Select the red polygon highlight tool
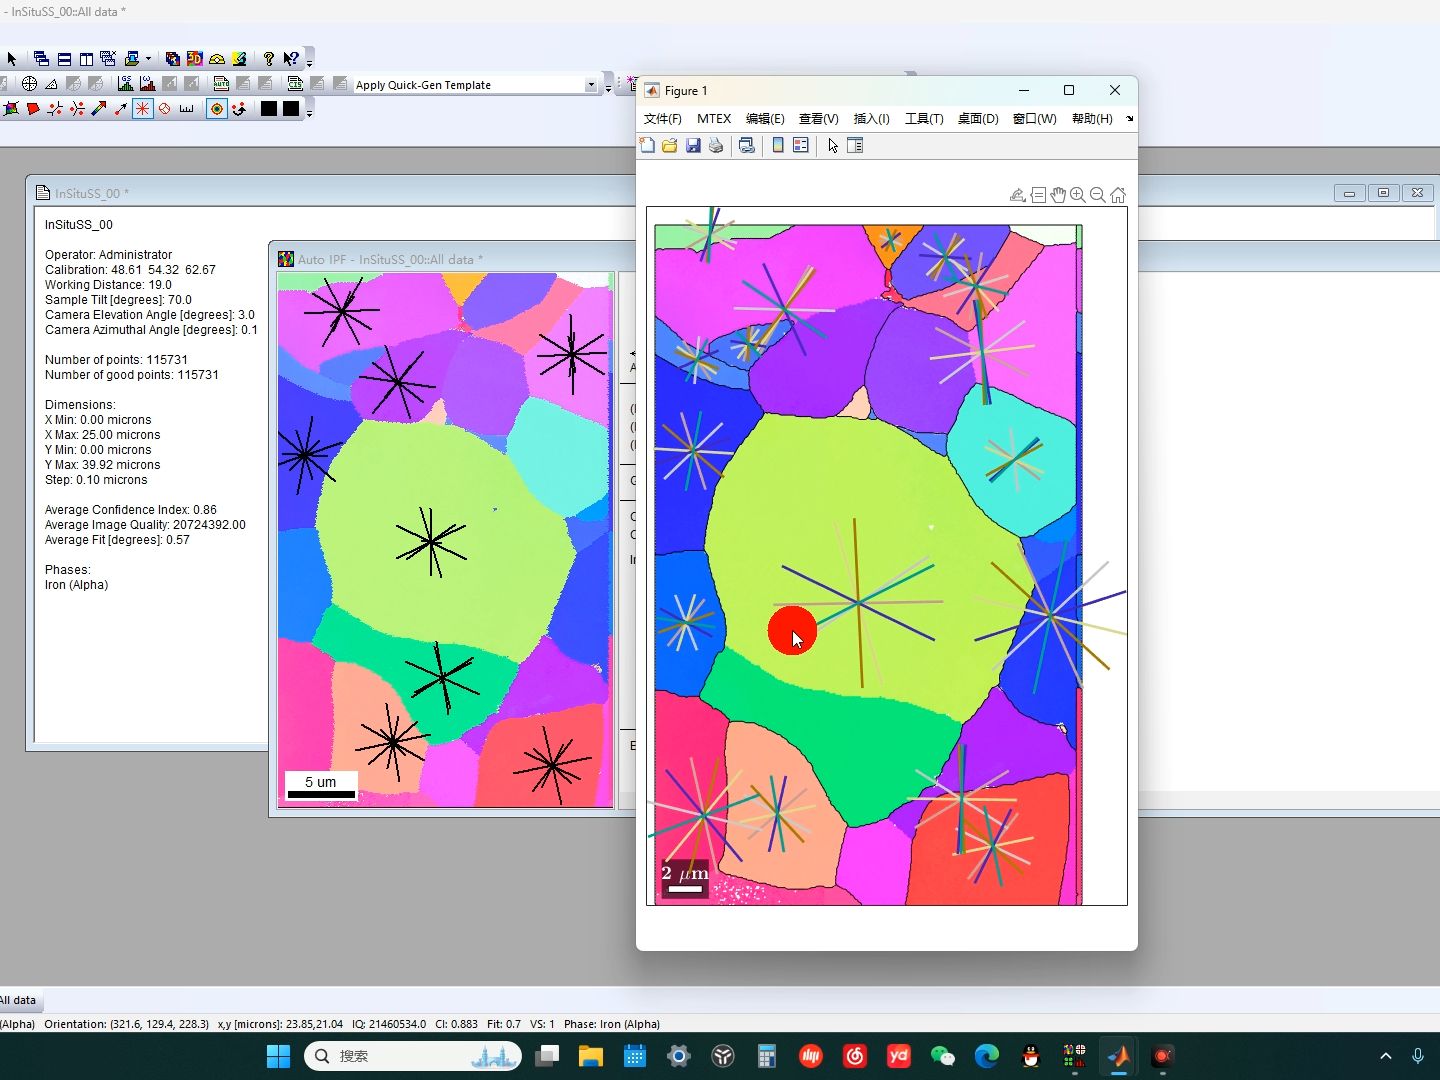1440x1080 pixels. click(33, 109)
